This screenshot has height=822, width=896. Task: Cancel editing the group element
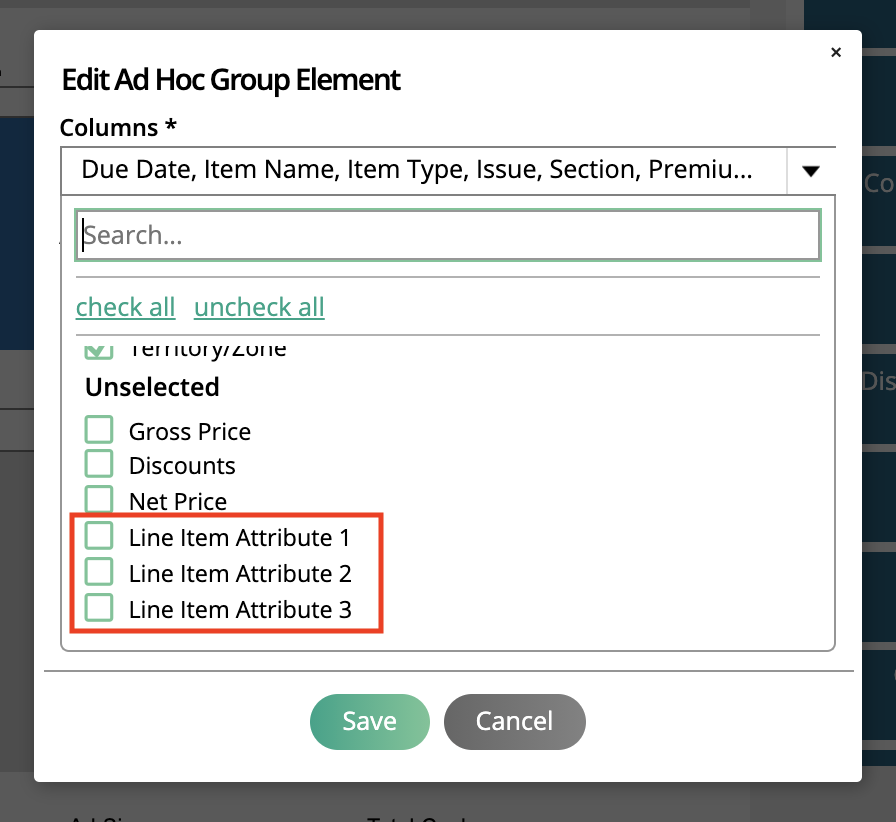514,721
